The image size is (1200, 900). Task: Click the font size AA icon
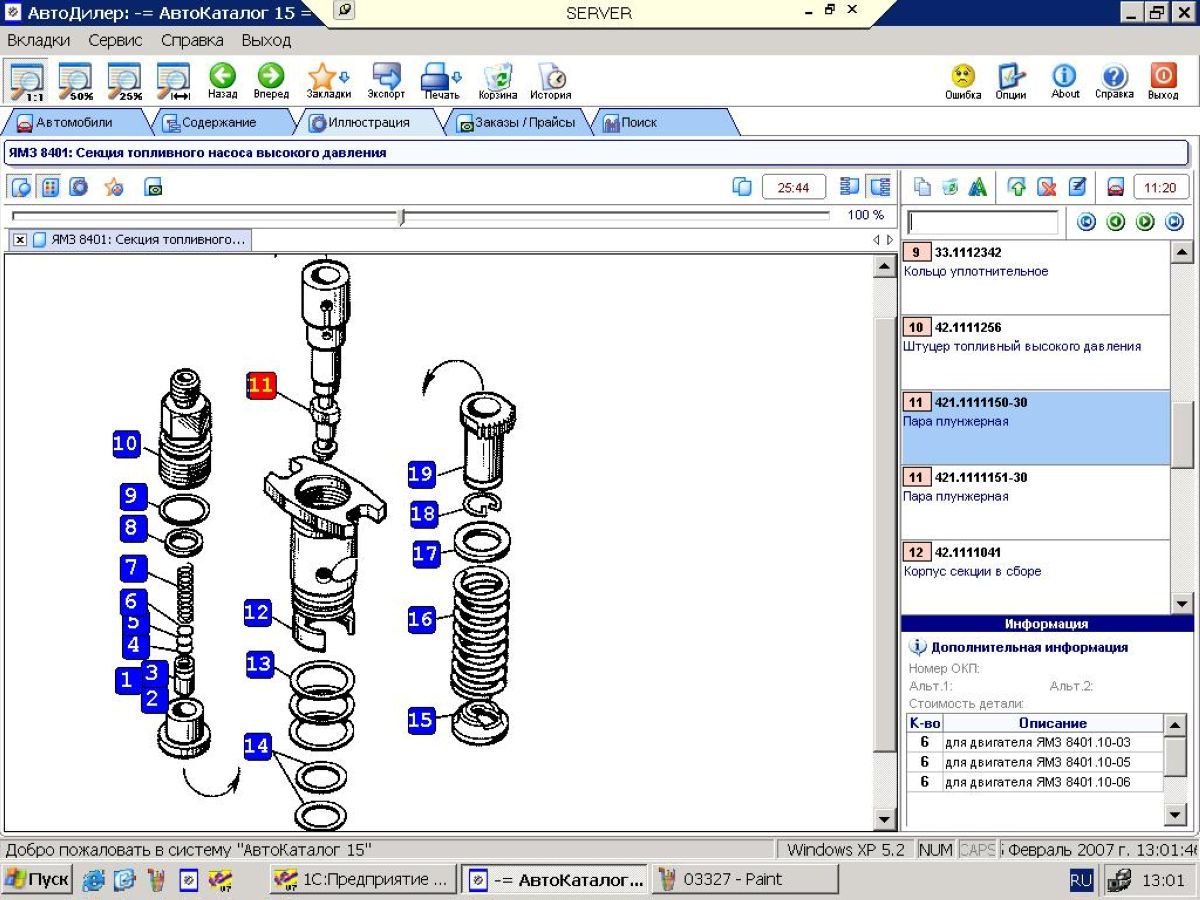[x=978, y=187]
